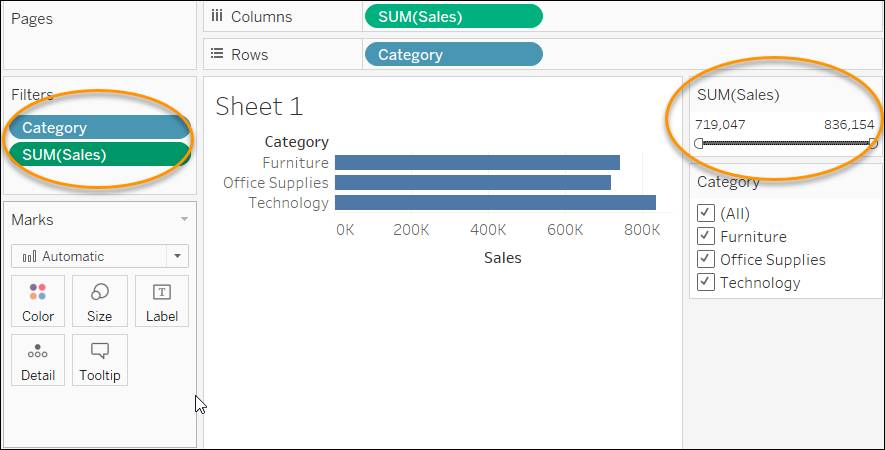Click the 836,154 maximum value field
The height and width of the screenshot is (450, 885).
(x=849, y=125)
